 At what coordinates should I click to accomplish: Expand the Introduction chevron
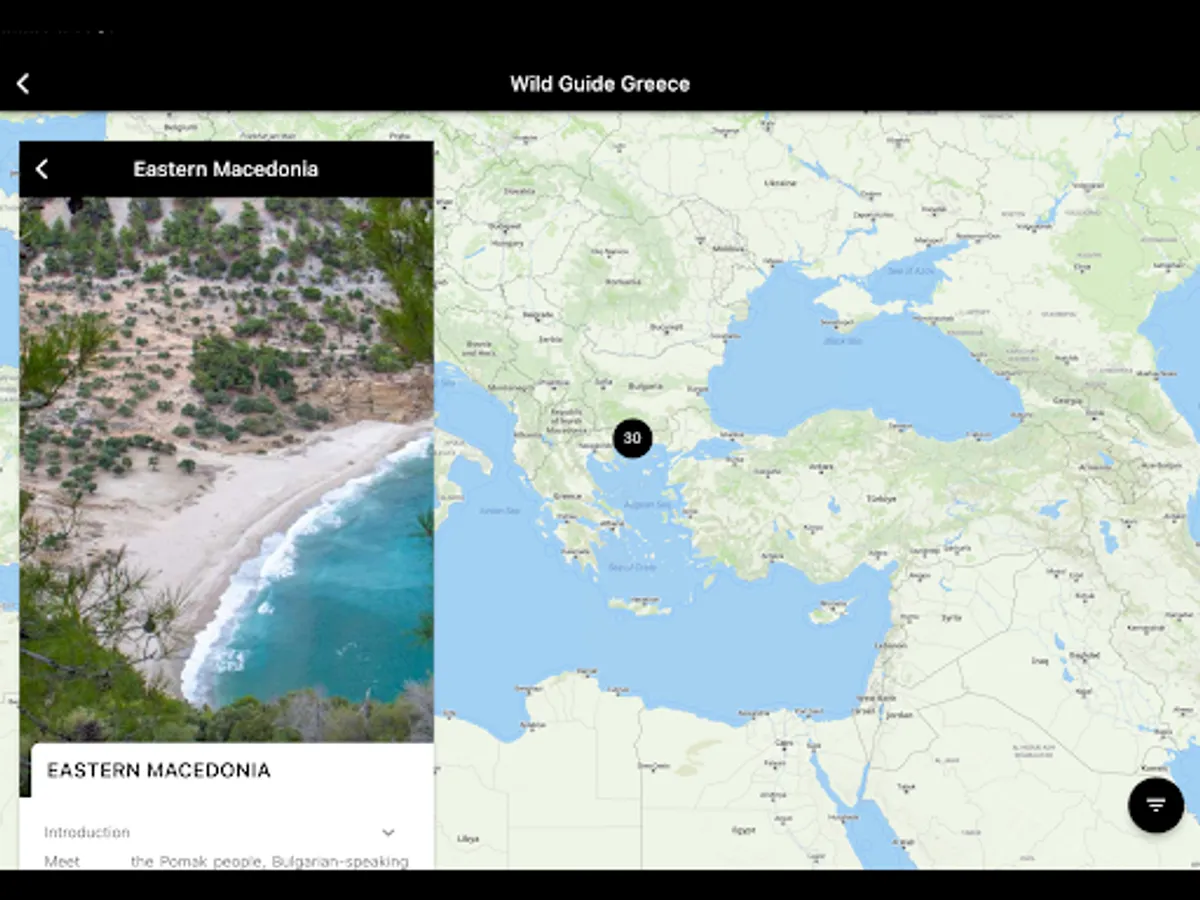[x=388, y=832]
